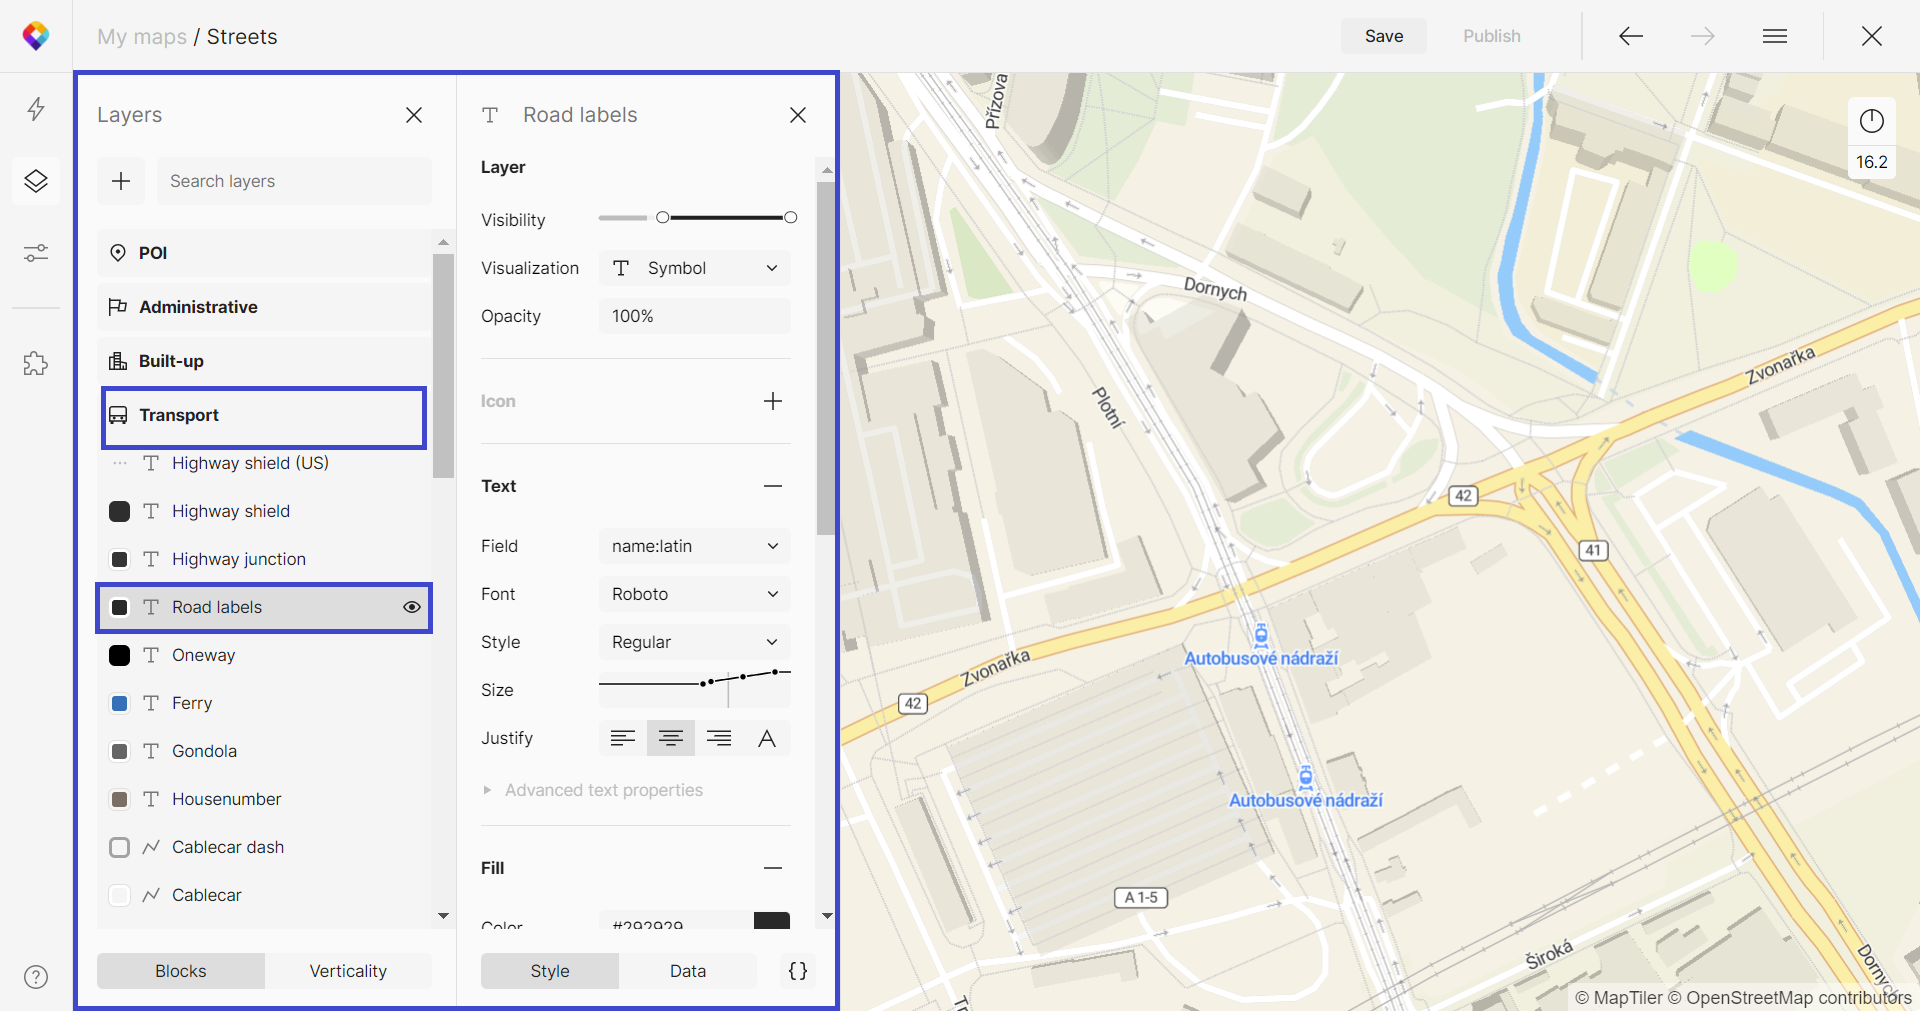
Task: Select center justify text alignment
Action: [671, 738]
